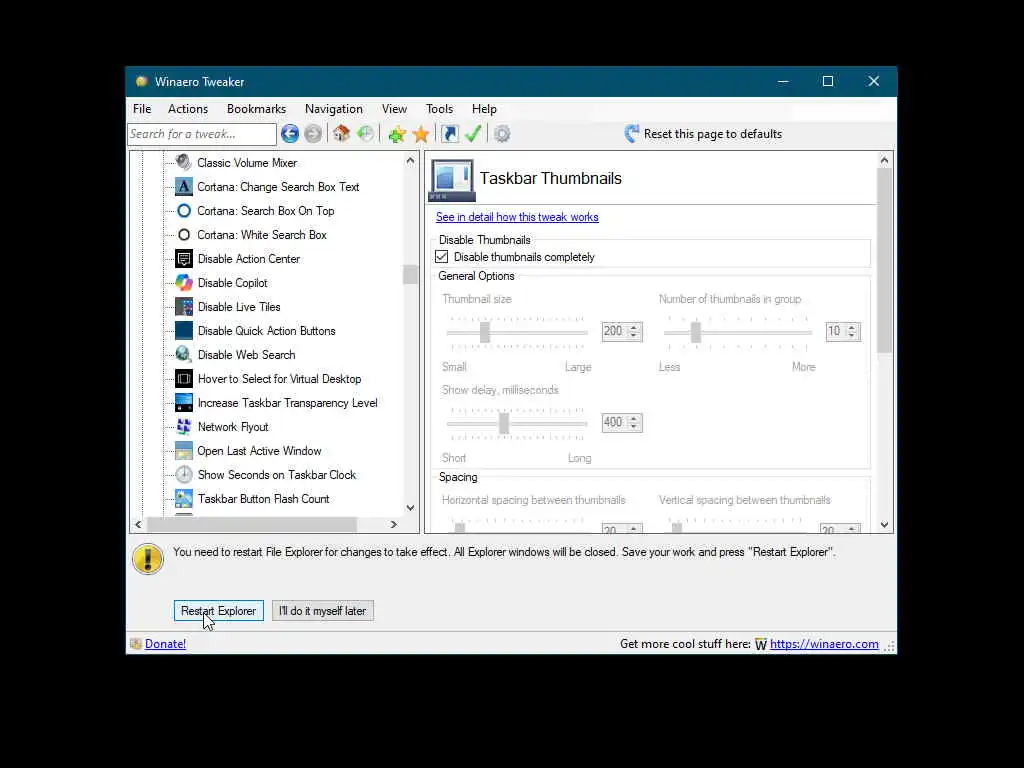Viewport: 1024px width, 768px height.
Task: Click the Restart Explorer button
Action: point(219,611)
